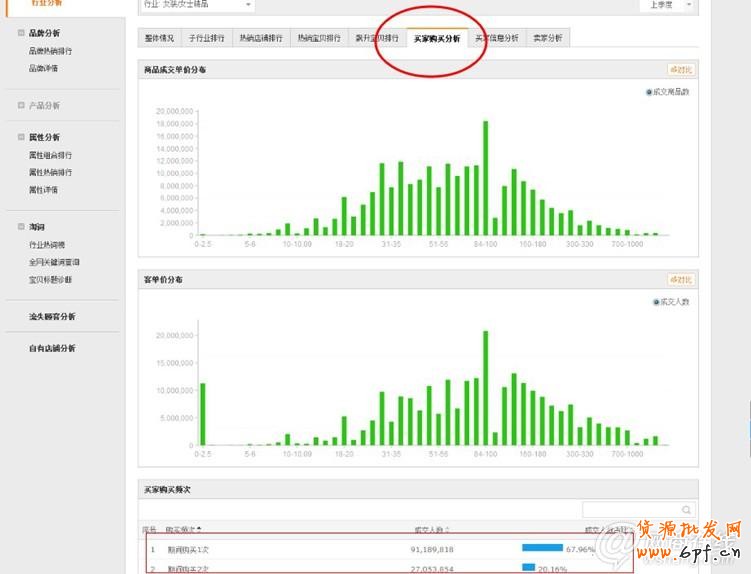
Task: Go to 流失顾客分析 in sidebar
Action: pyautogui.click(x=52, y=317)
